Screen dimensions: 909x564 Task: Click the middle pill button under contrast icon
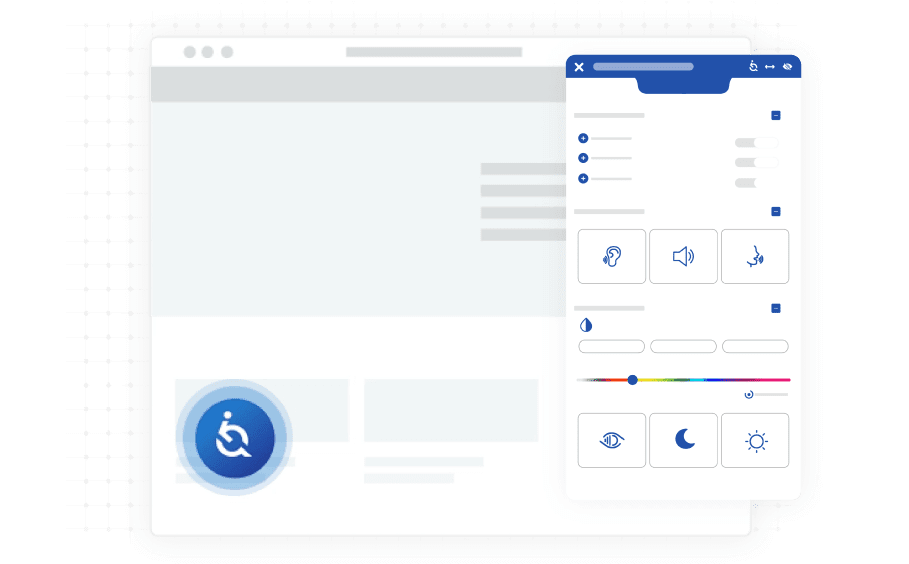coord(683,347)
